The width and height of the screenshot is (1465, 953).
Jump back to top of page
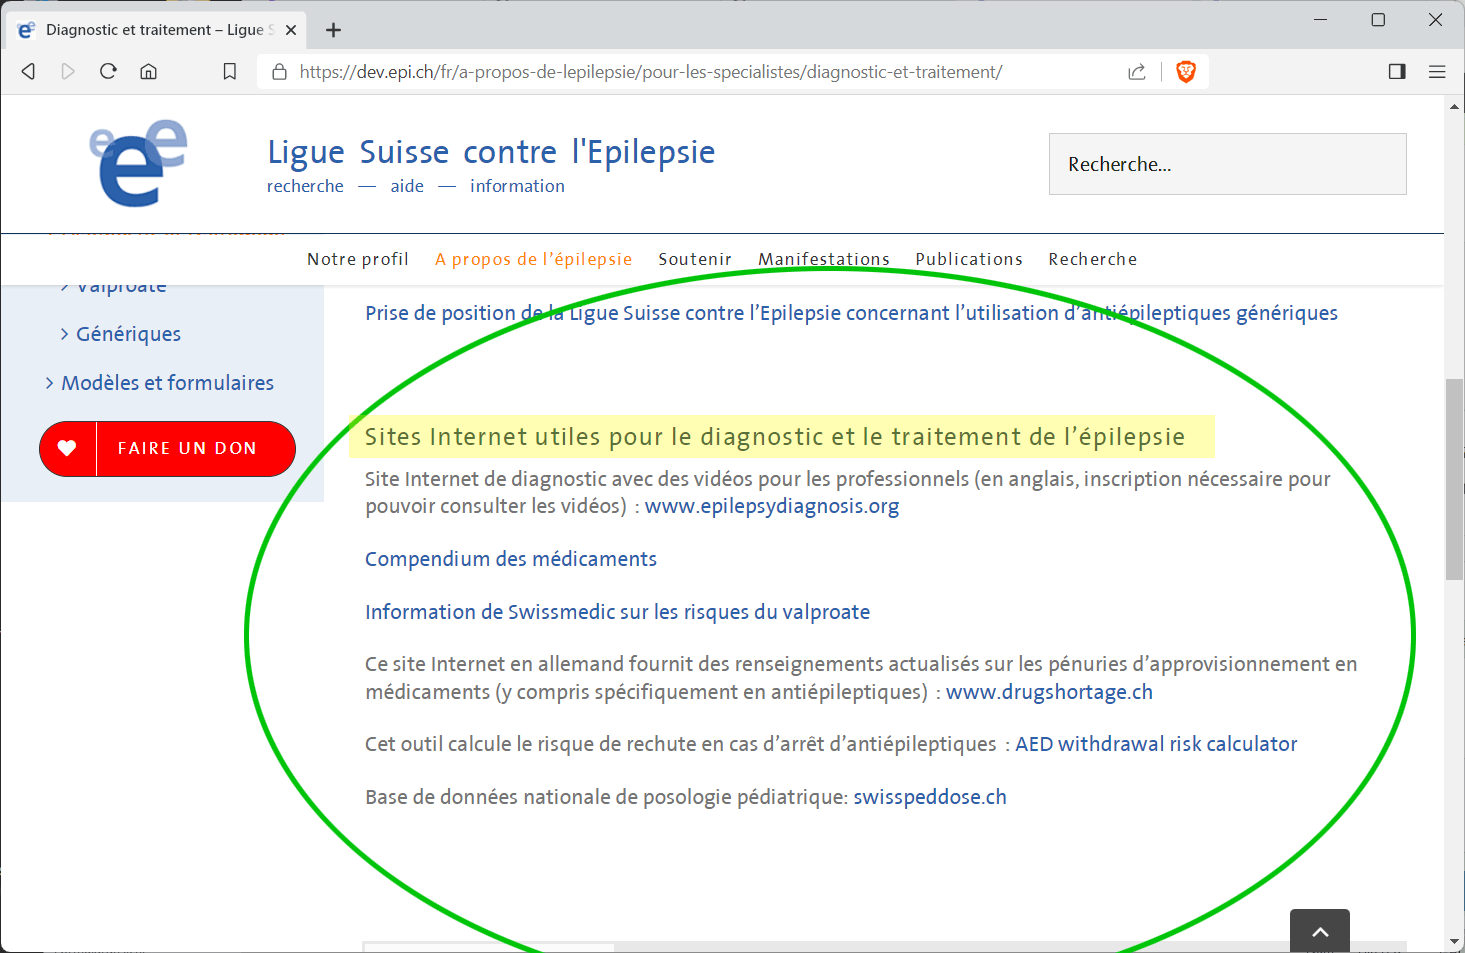tap(1320, 931)
